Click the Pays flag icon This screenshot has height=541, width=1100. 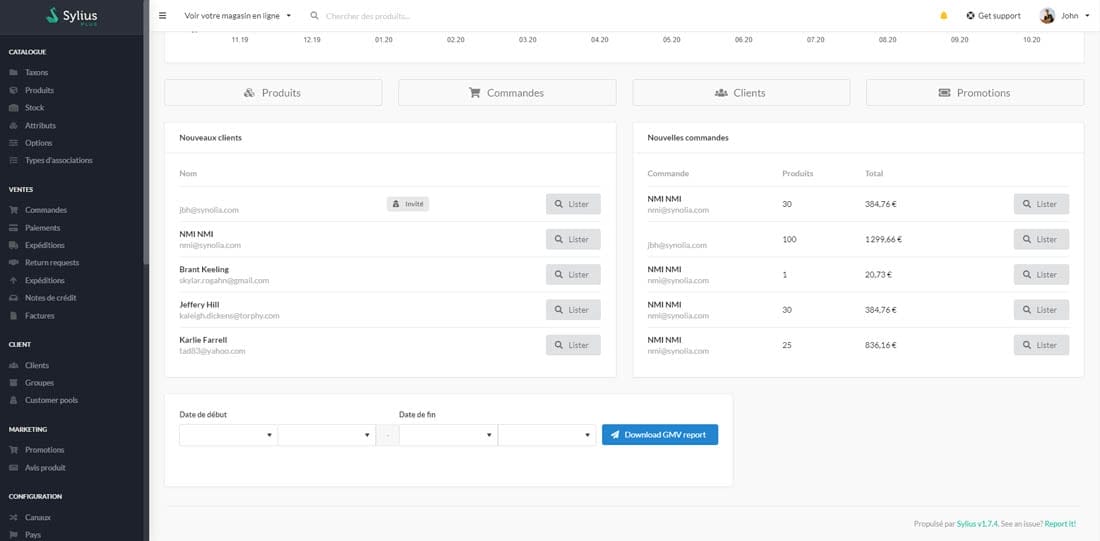tap(13, 535)
